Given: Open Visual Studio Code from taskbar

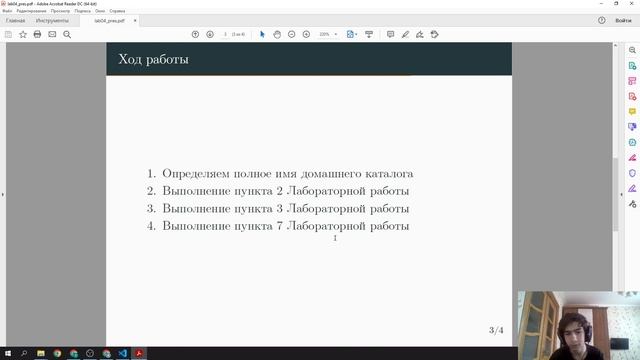Looking at the screenshot, I should click(x=122, y=353).
